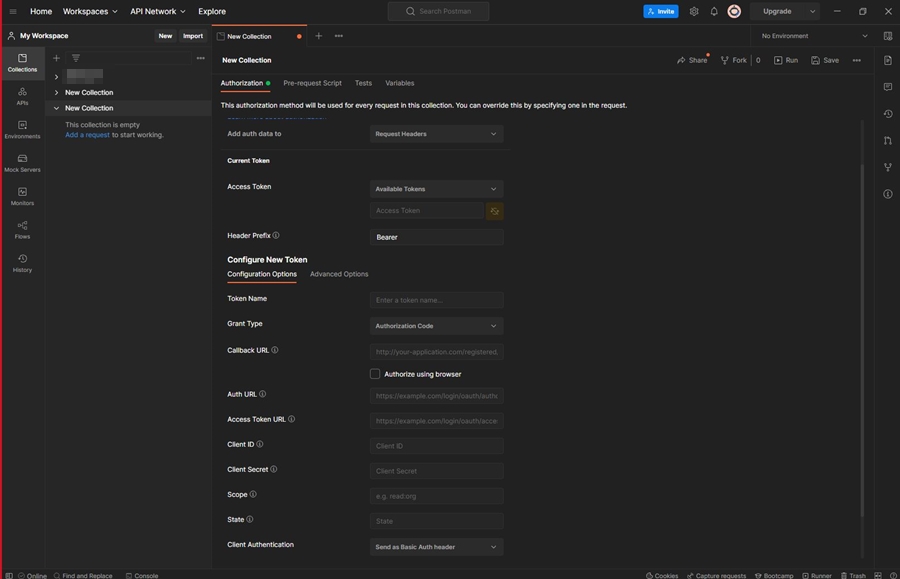Open help icon in status bar
Image resolution: width=900 pixels, height=579 pixels.
(893, 576)
